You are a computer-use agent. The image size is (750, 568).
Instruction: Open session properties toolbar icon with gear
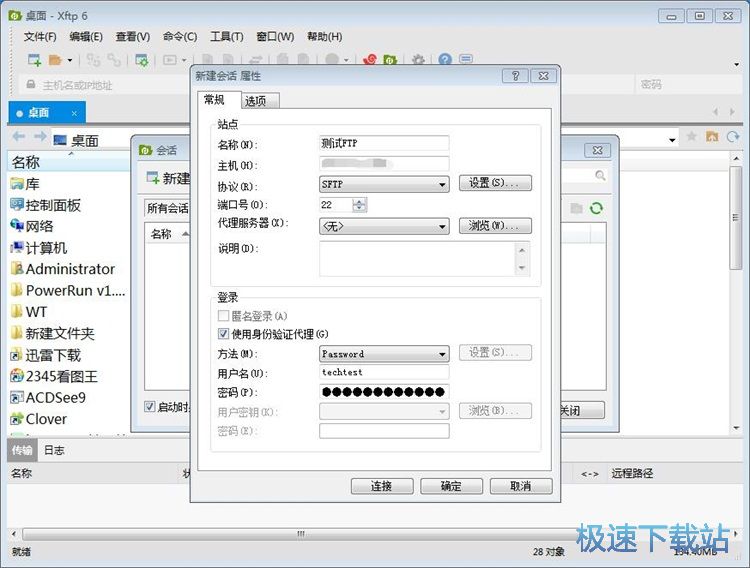click(x=142, y=60)
